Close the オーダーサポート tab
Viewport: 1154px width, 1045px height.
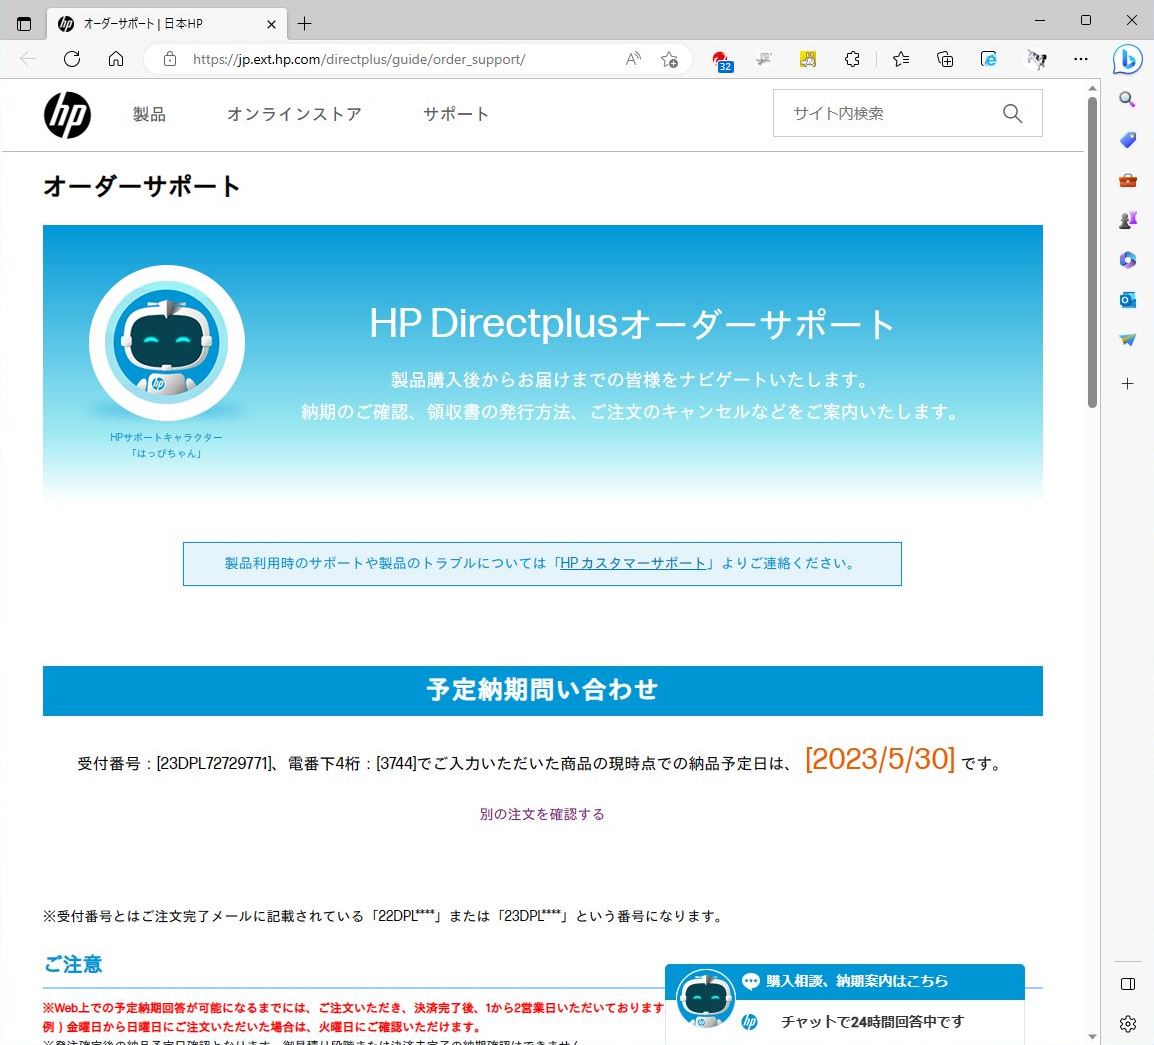(271, 24)
